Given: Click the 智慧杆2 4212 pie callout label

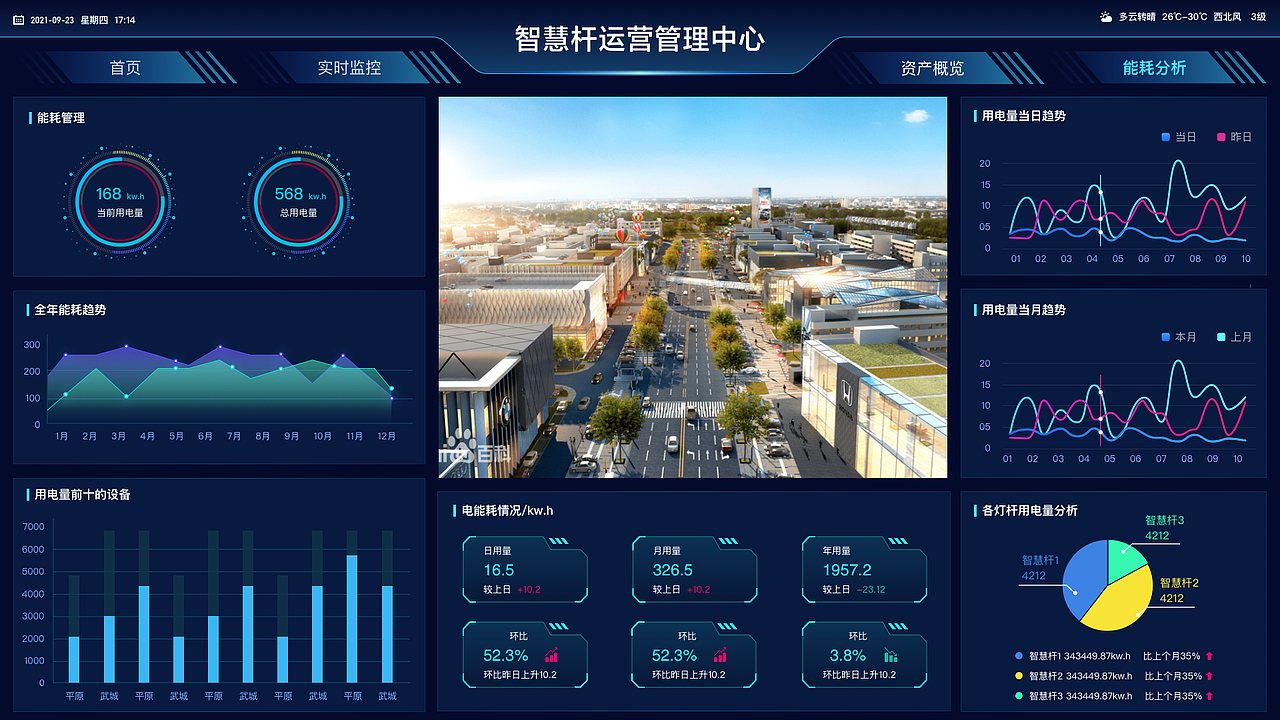Looking at the screenshot, I should coord(1179,591).
